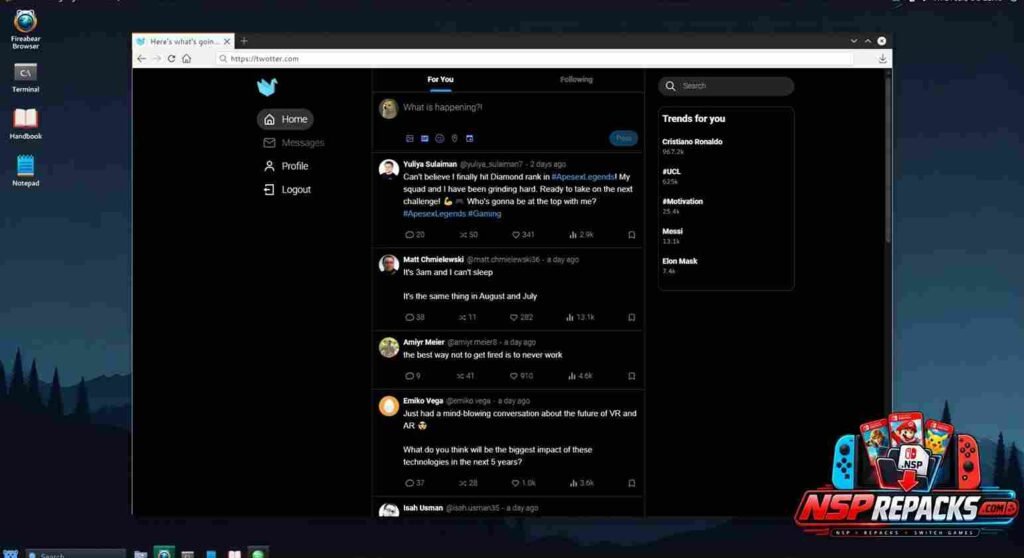Click Matt Chmielewski's avatar
Viewport: 1024px width, 558px height.
click(x=389, y=264)
